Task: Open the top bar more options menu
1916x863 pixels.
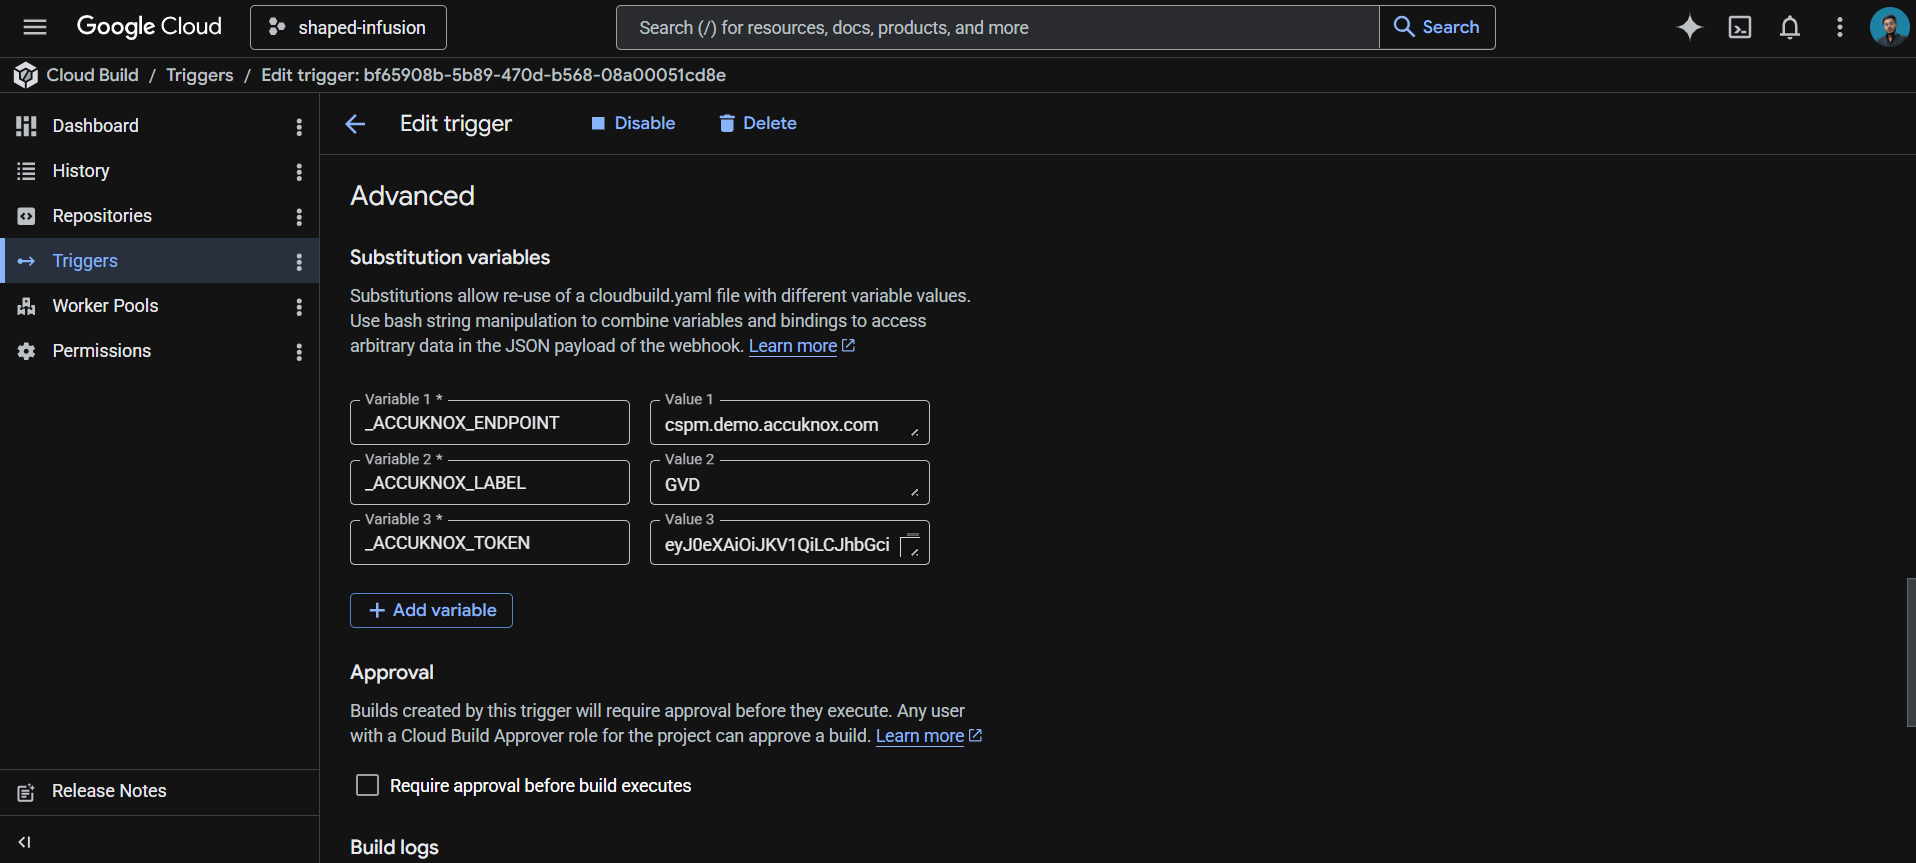Action: 1840,27
